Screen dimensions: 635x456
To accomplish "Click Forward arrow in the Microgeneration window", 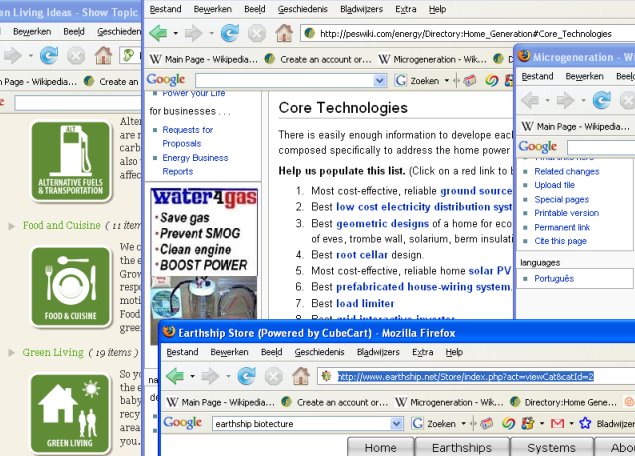I will pyautogui.click(x=566, y=100).
